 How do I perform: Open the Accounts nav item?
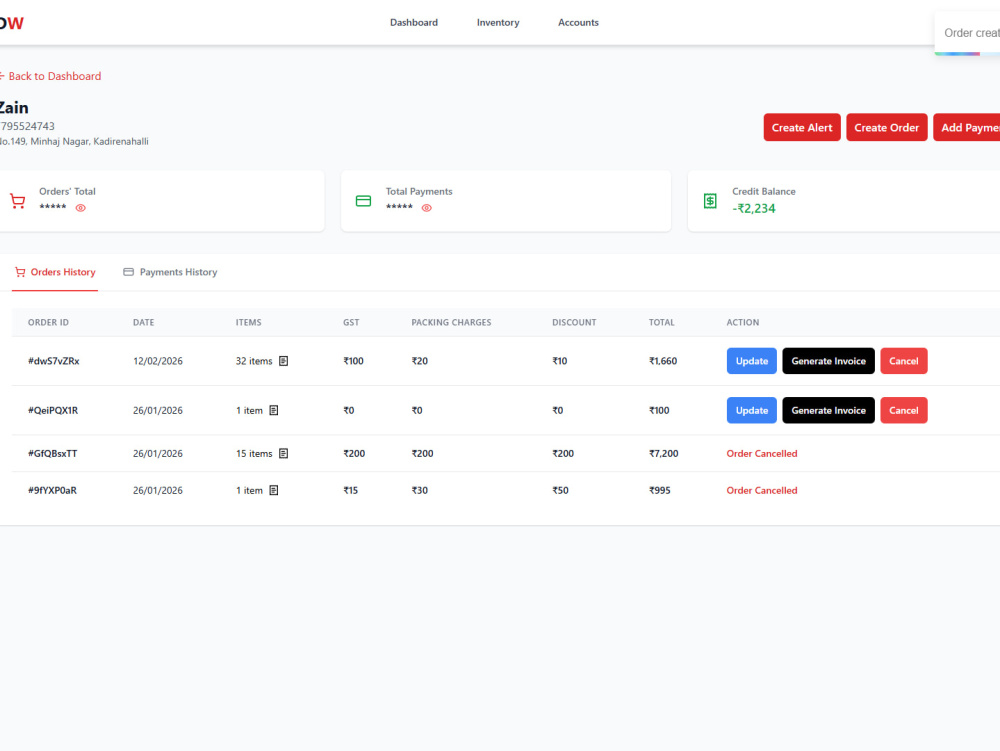tap(578, 22)
